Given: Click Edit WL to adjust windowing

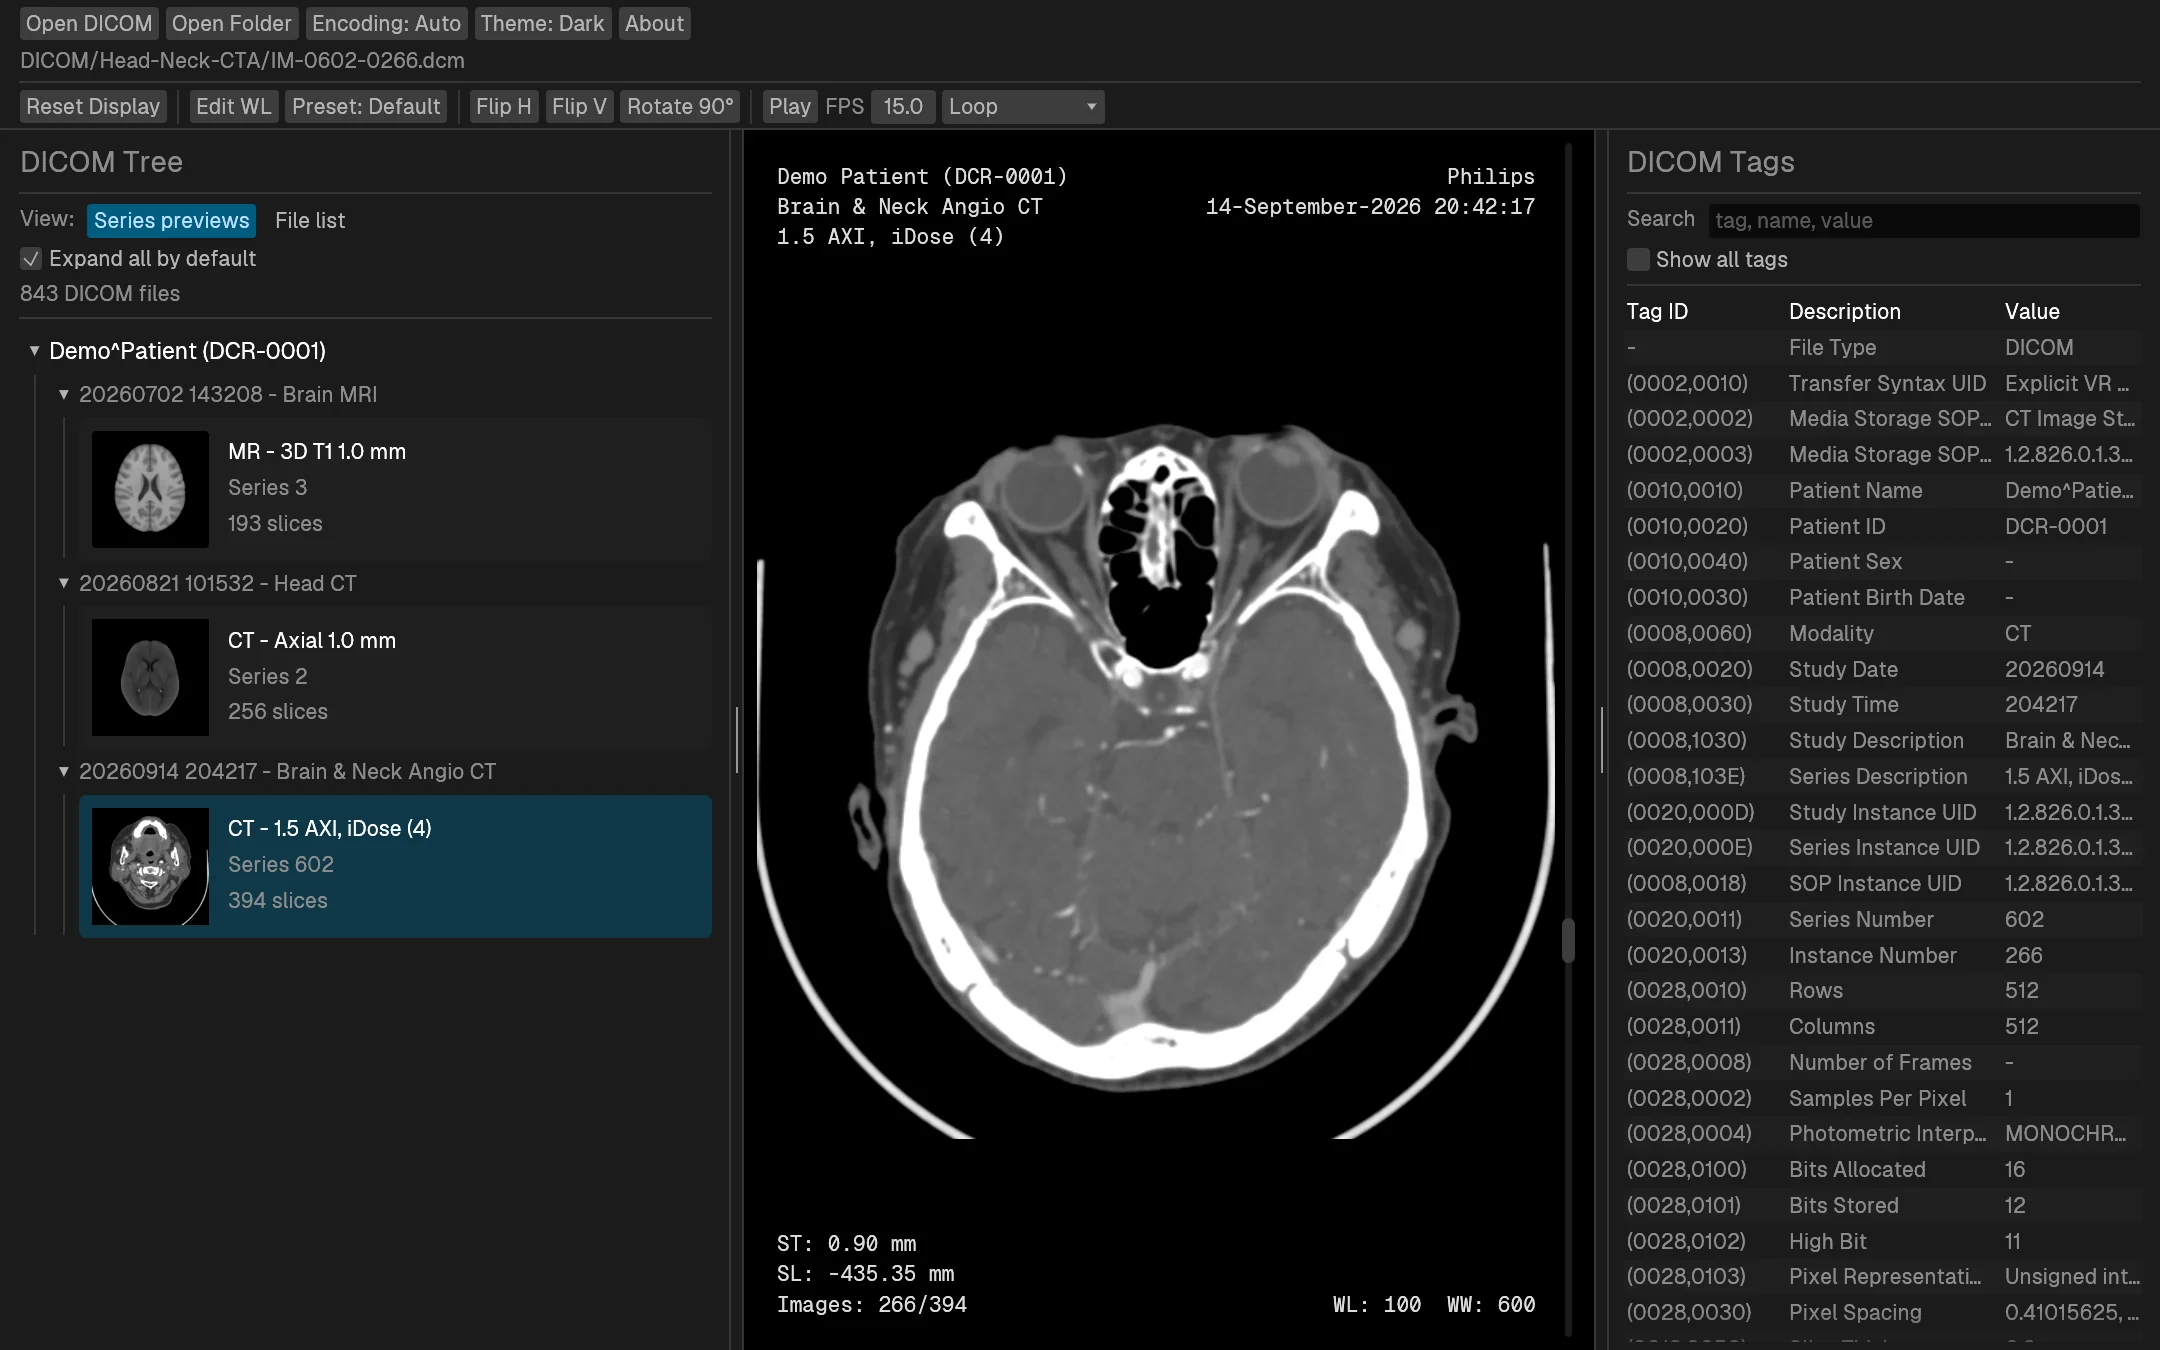Looking at the screenshot, I should tap(233, 106).
